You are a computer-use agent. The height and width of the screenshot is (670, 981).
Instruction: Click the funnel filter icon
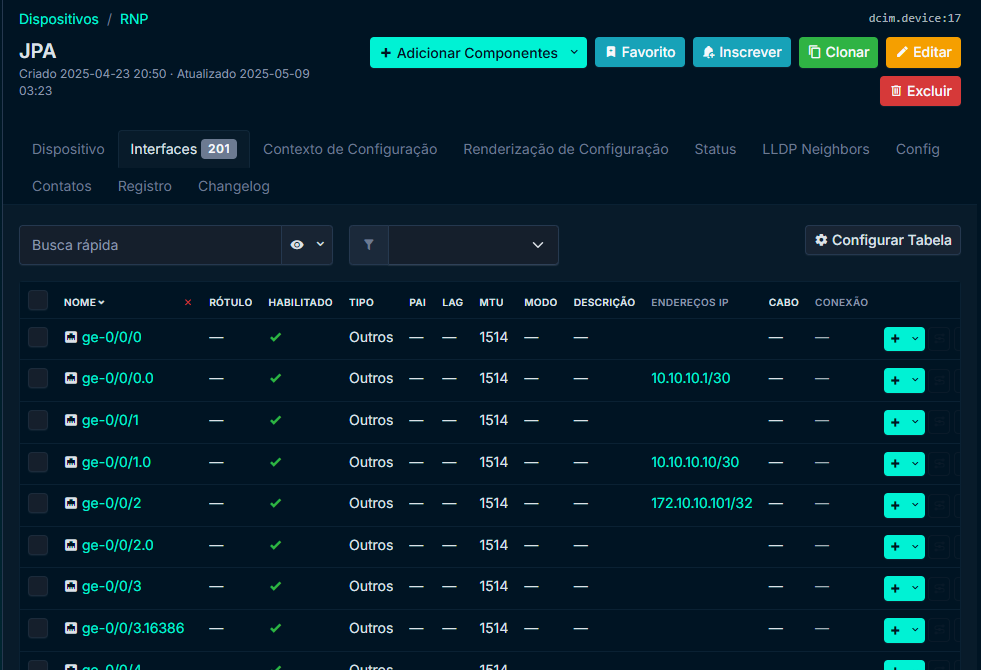point(368,245)
